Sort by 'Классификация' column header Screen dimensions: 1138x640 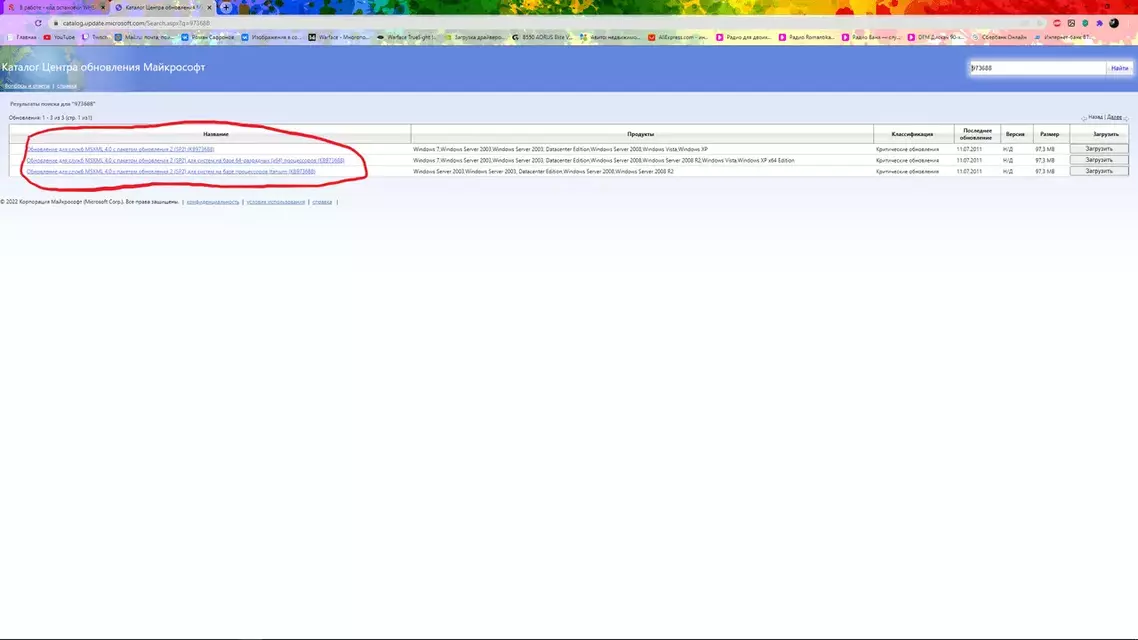pyautogui.click(x=912, y=134)
